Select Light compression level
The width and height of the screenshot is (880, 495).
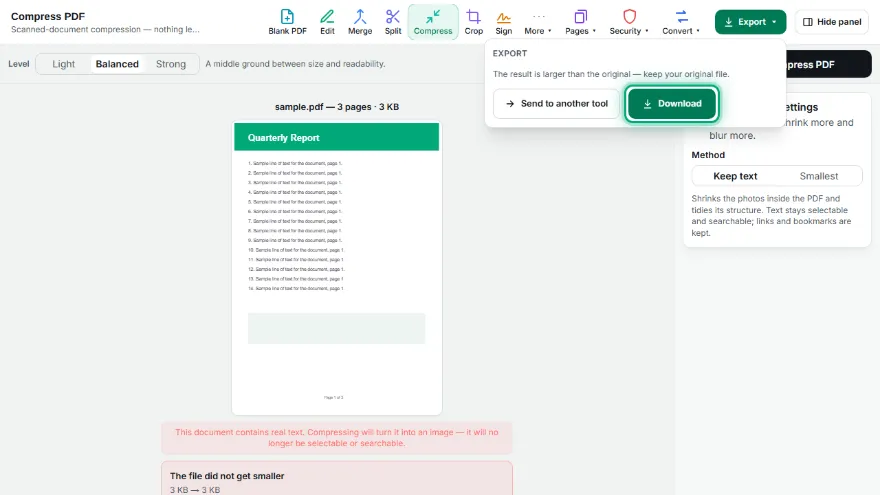(x=63, y=64)
